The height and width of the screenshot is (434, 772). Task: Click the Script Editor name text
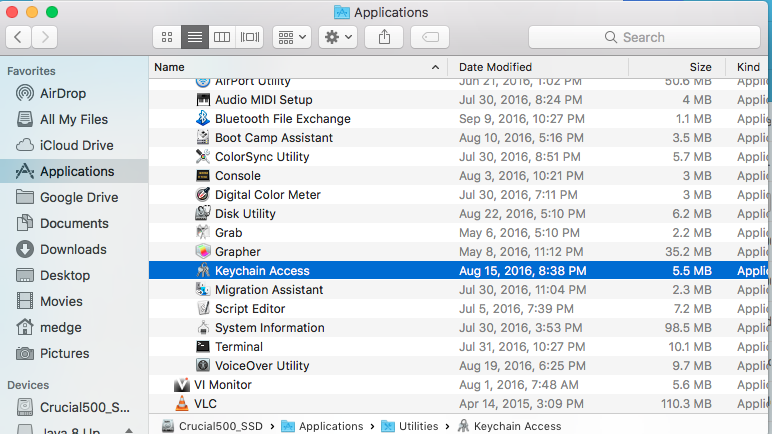[250, 309]
